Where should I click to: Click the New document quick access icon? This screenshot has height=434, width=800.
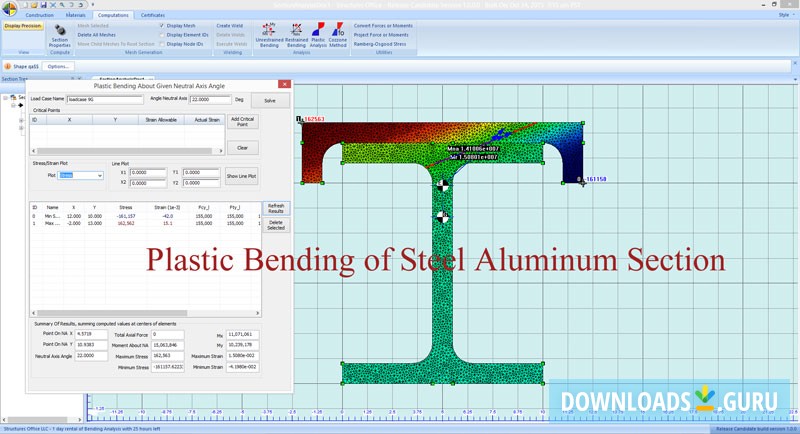click(24, 5)
